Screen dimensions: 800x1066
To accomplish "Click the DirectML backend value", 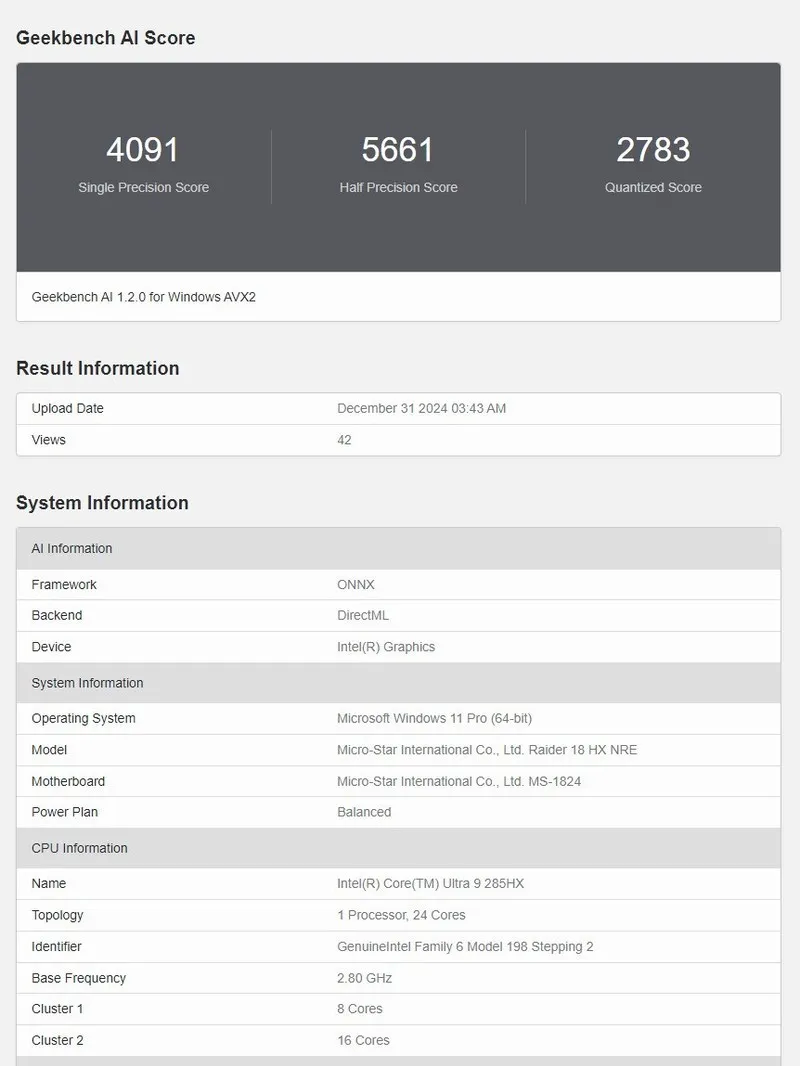I will (x=363, y=615).
